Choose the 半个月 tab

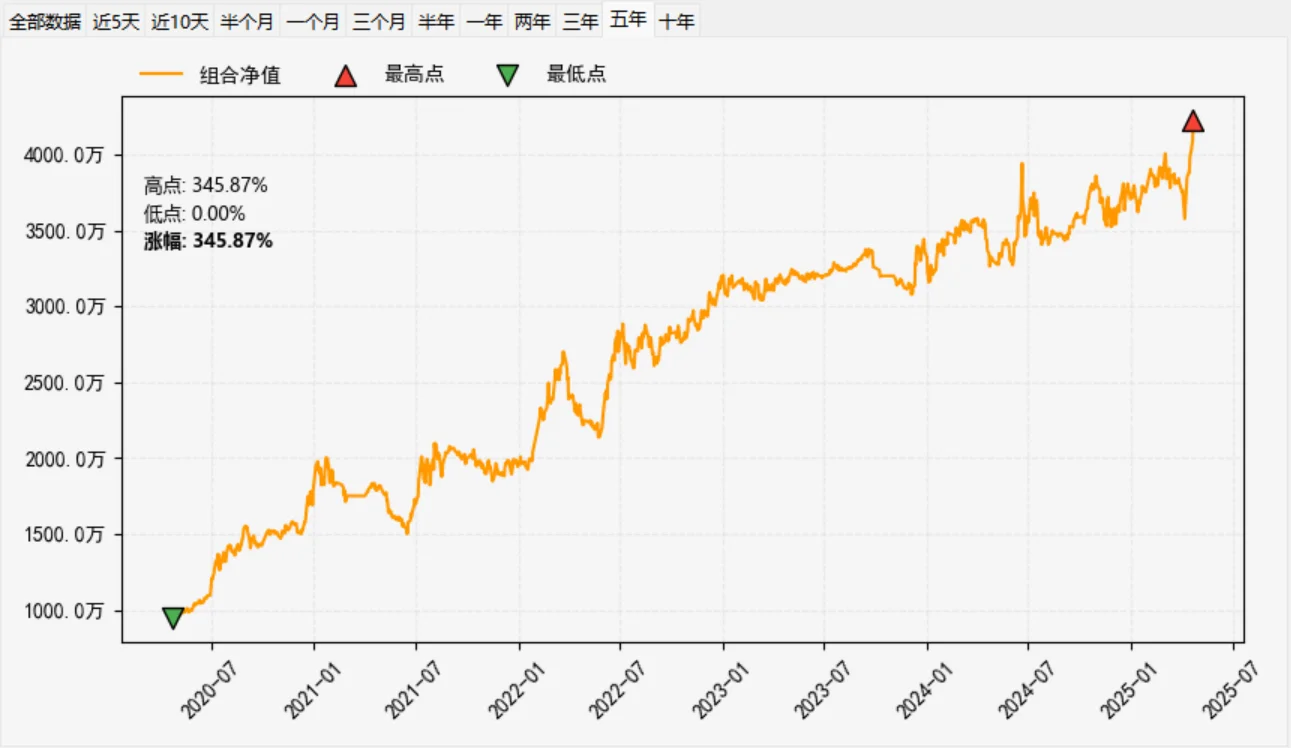coord(247,21)
